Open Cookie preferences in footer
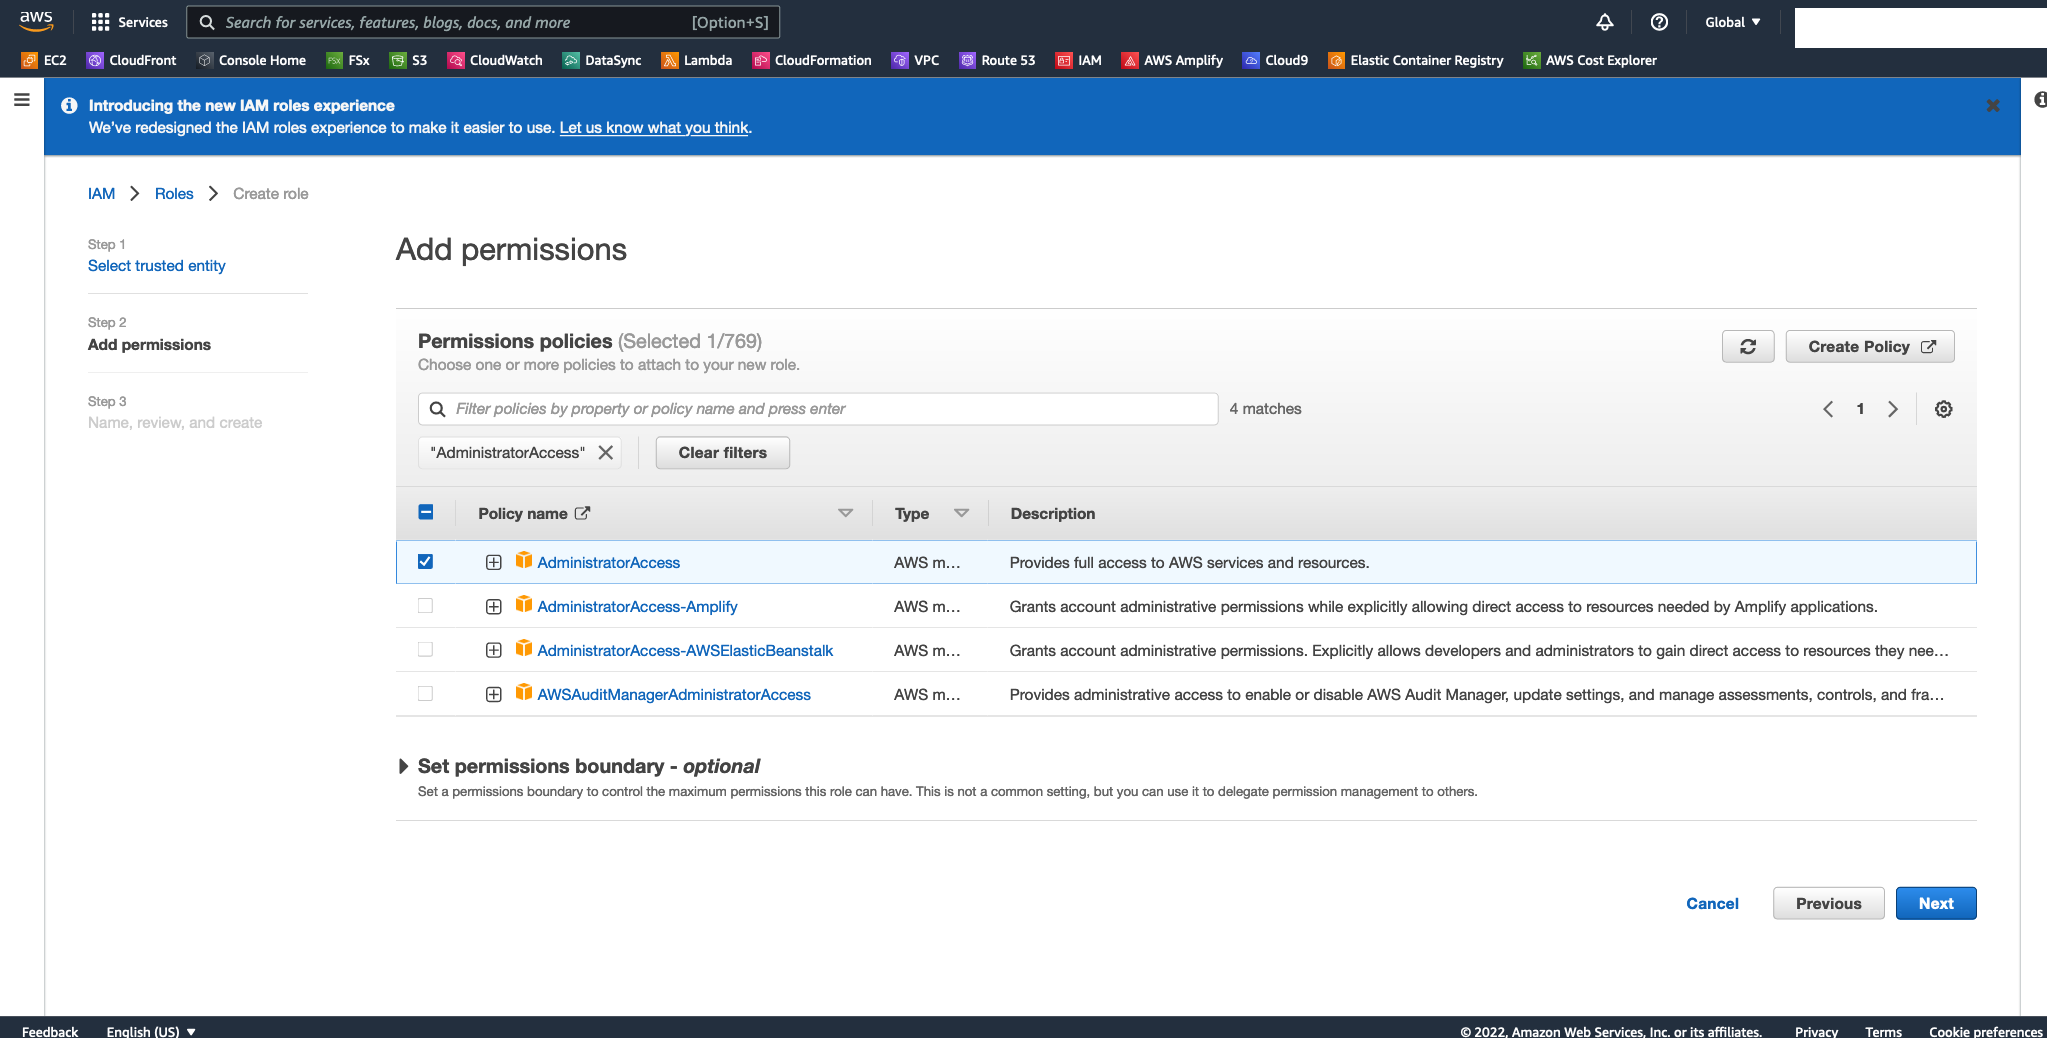2047x1038 pixels. 1986,1031
